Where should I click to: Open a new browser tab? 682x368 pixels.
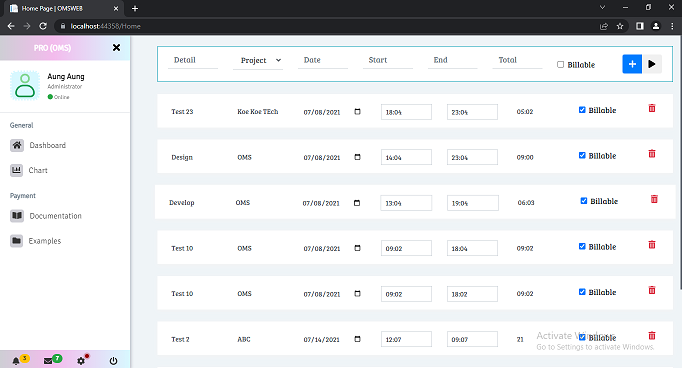(135, 8)
